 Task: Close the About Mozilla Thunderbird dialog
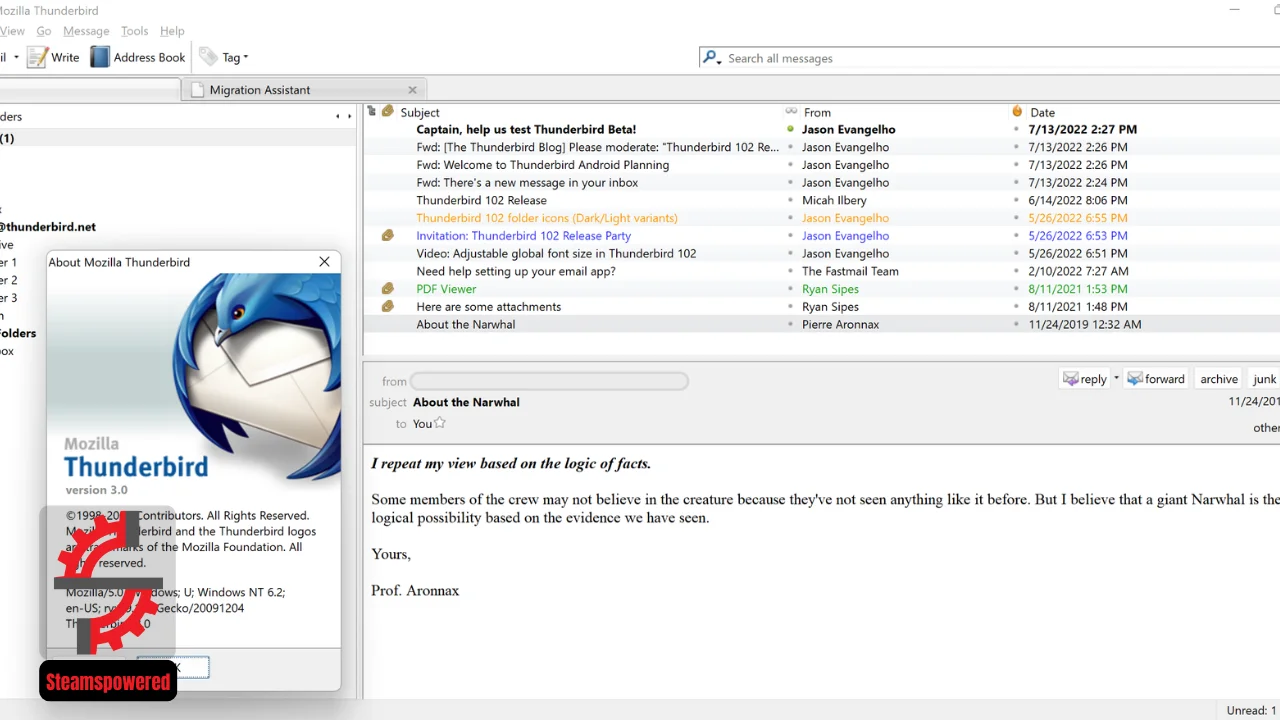pos(324,262)
